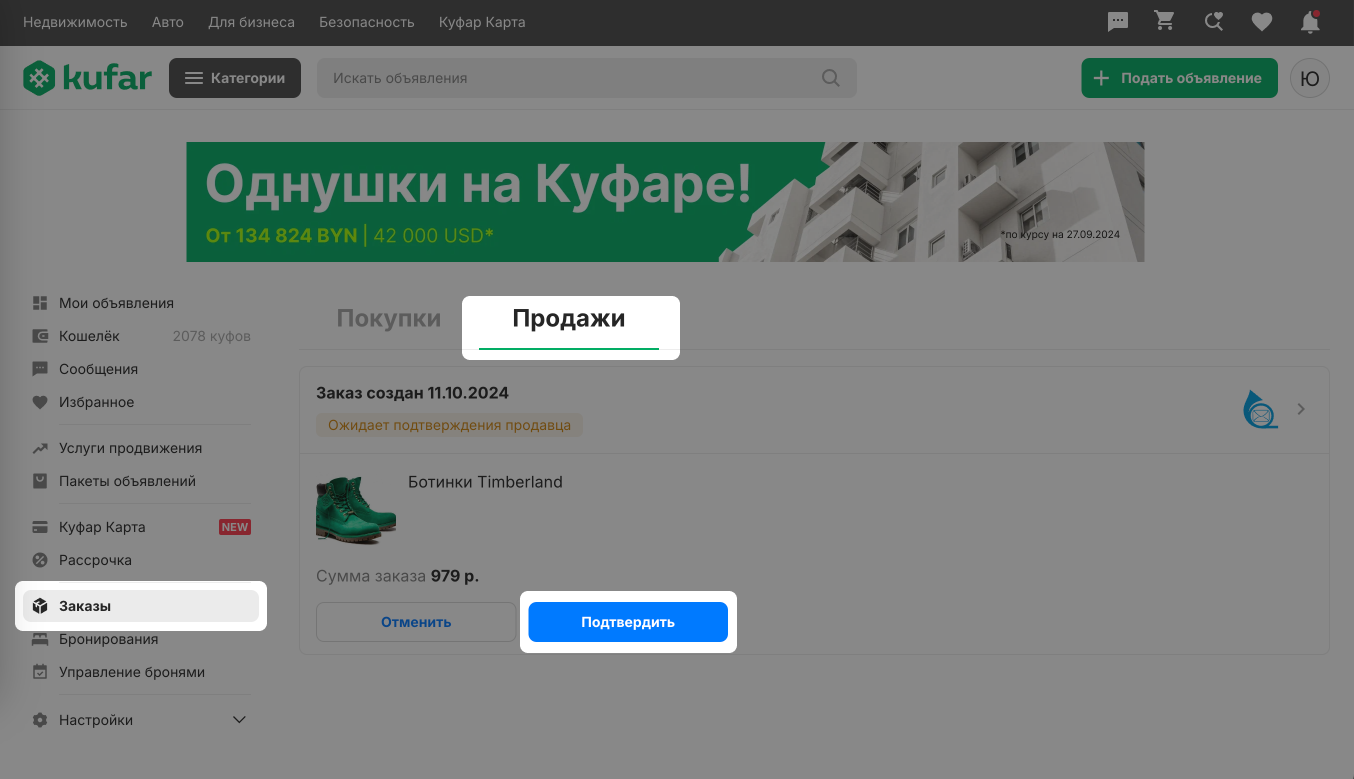
Task: Open Управление бронями sidebar link
Action: [x=132, y=672]
